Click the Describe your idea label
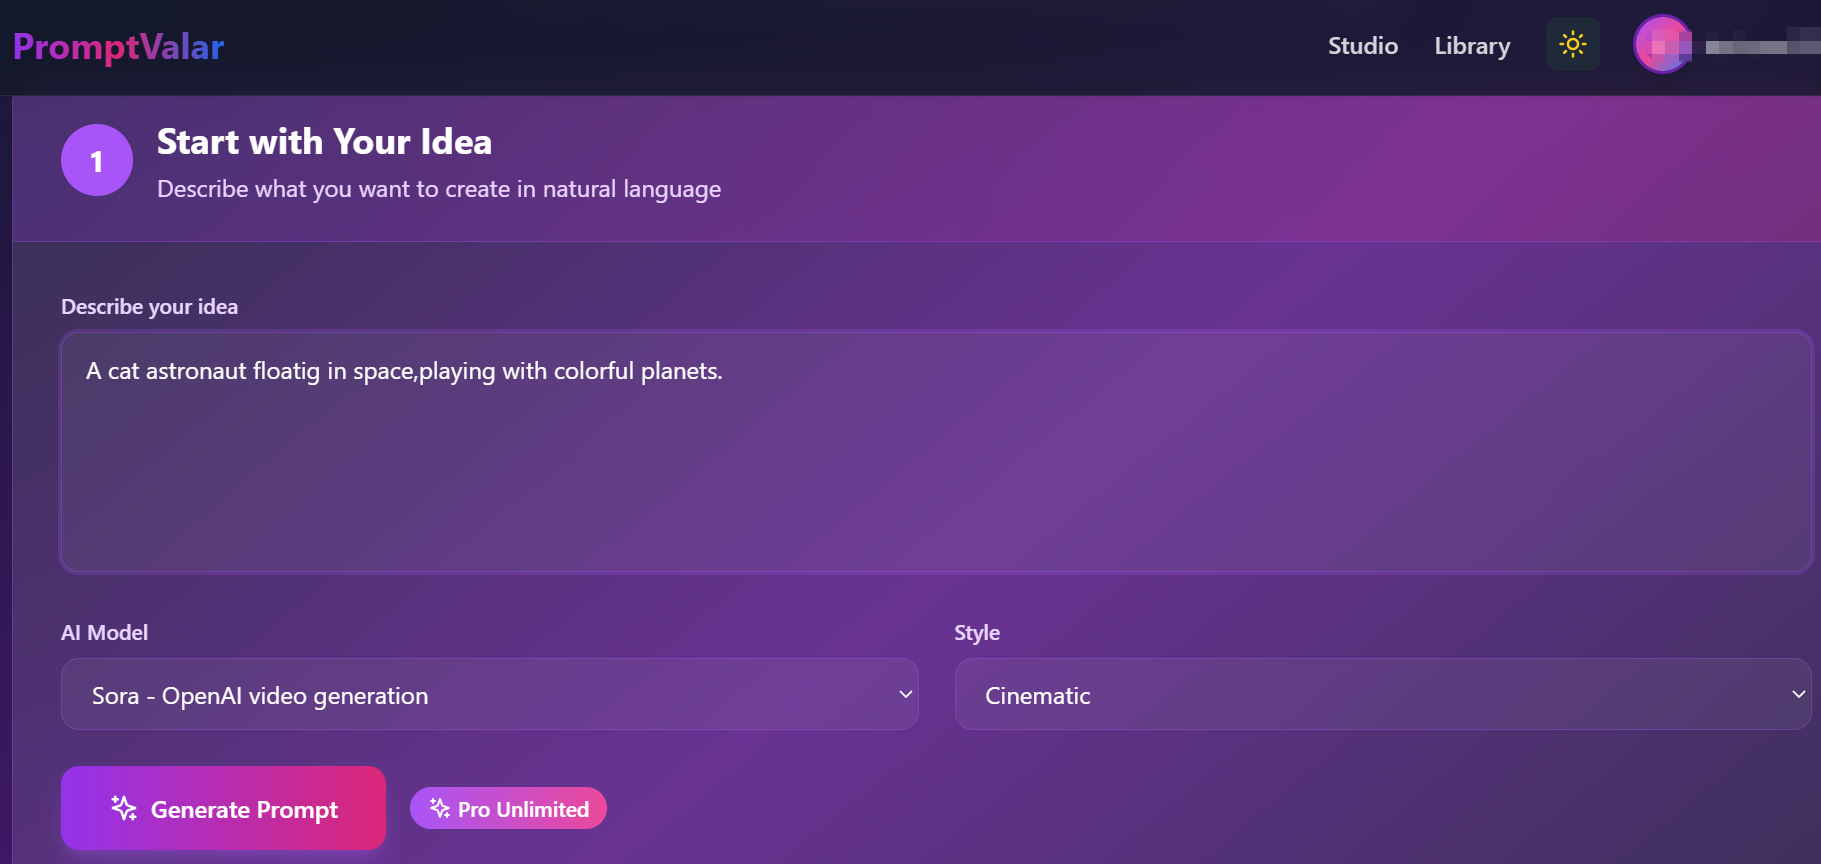This screenshot has height=864, width=1821. (x=149, y=306)
